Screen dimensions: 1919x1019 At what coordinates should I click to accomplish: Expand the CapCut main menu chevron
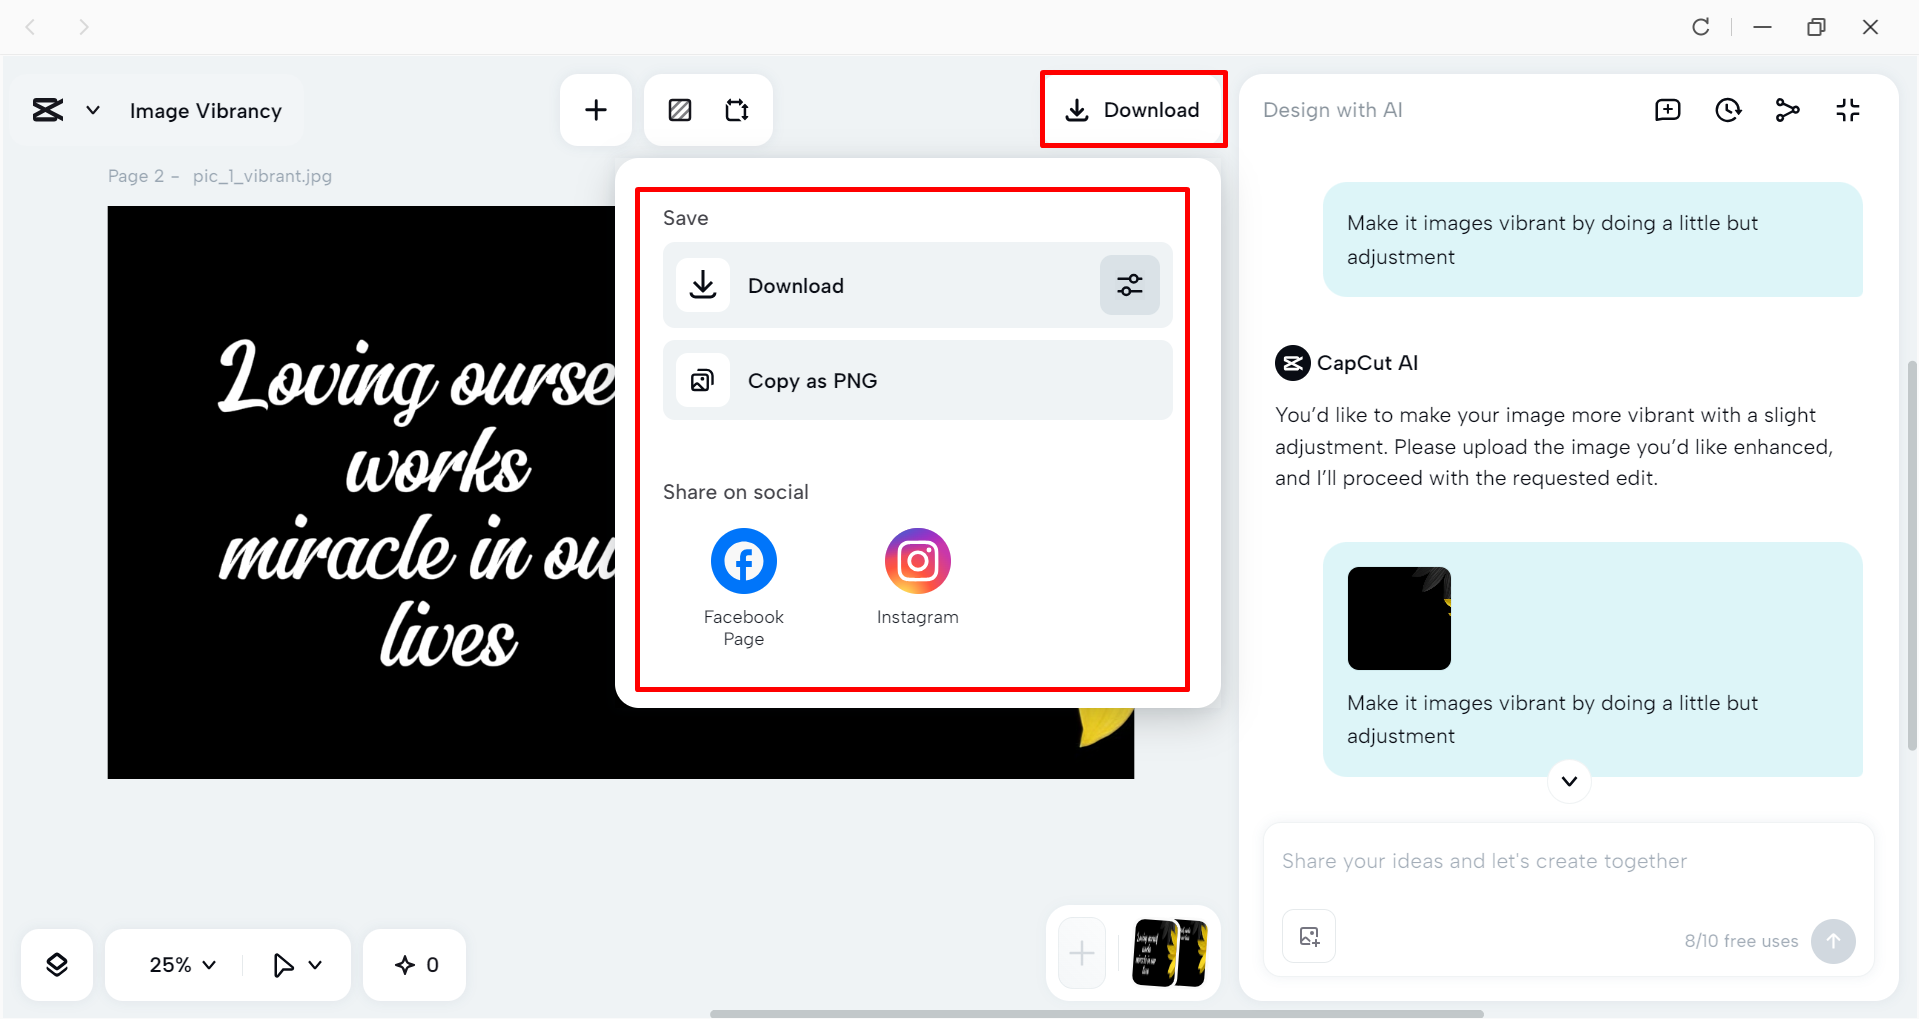(x=93, y=110)
